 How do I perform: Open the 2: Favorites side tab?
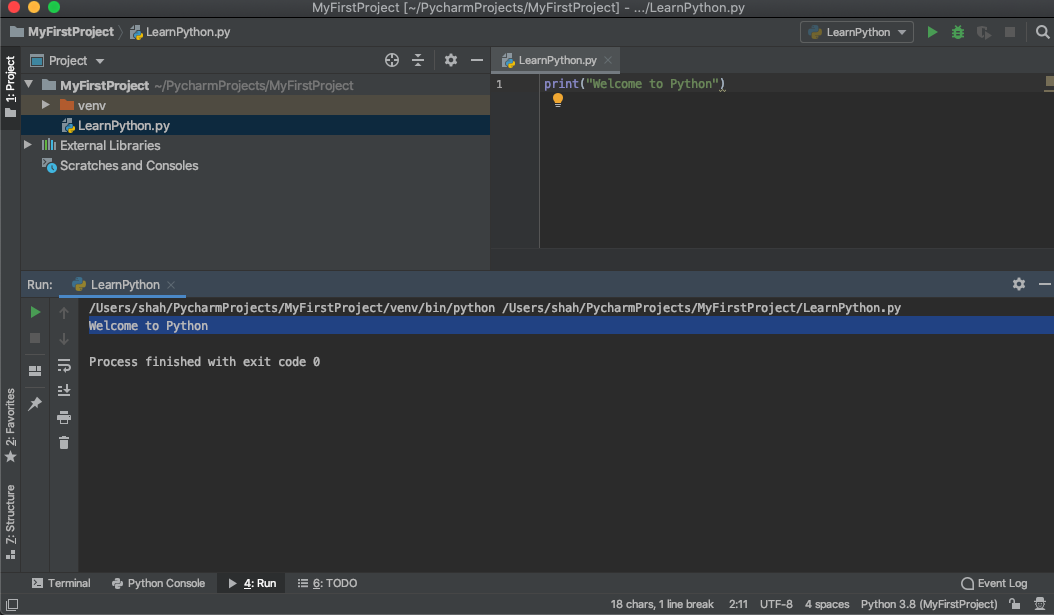click(x=10, y=425)
